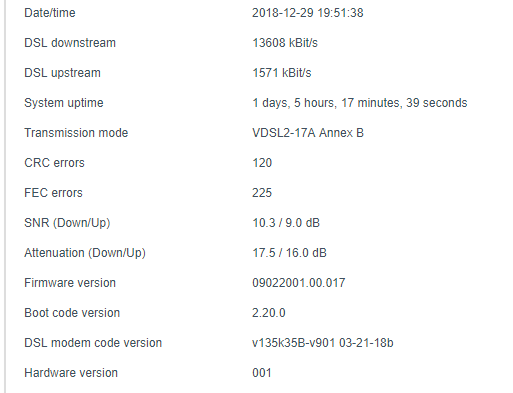
Task: Click the Hardware version value 001
Action: [262, 373]
